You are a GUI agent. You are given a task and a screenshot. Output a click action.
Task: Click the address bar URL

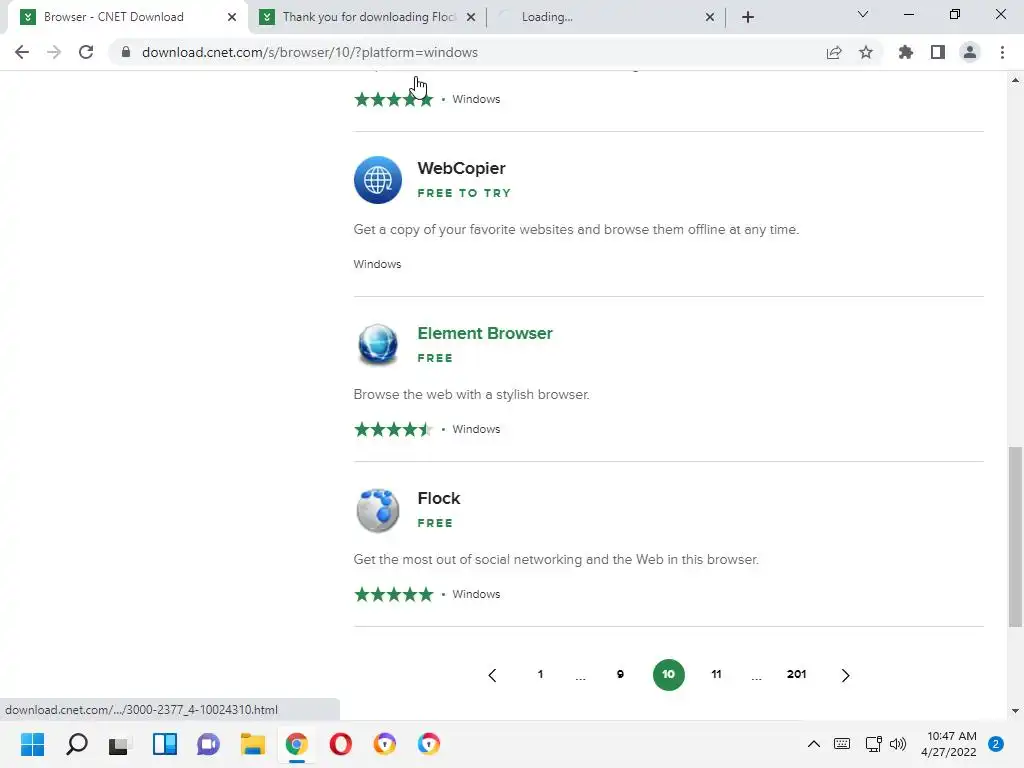pos(310,52)
